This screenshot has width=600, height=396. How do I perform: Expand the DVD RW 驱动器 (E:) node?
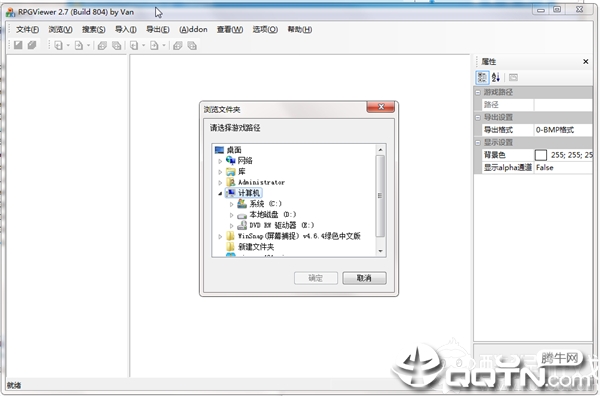point(231,226)
